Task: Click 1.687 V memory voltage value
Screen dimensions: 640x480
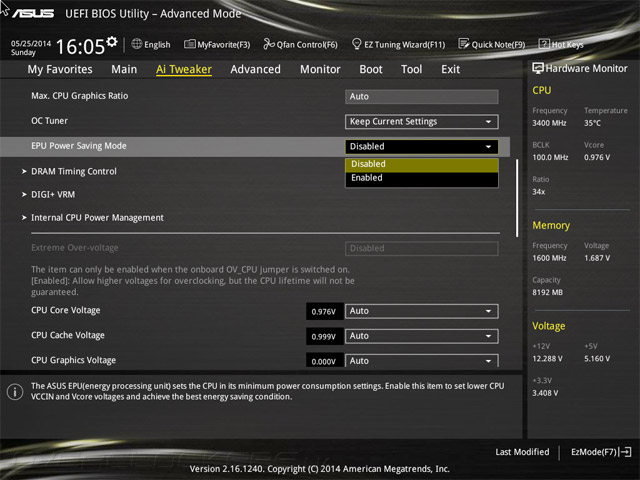Action: click(x=597, y=258)
